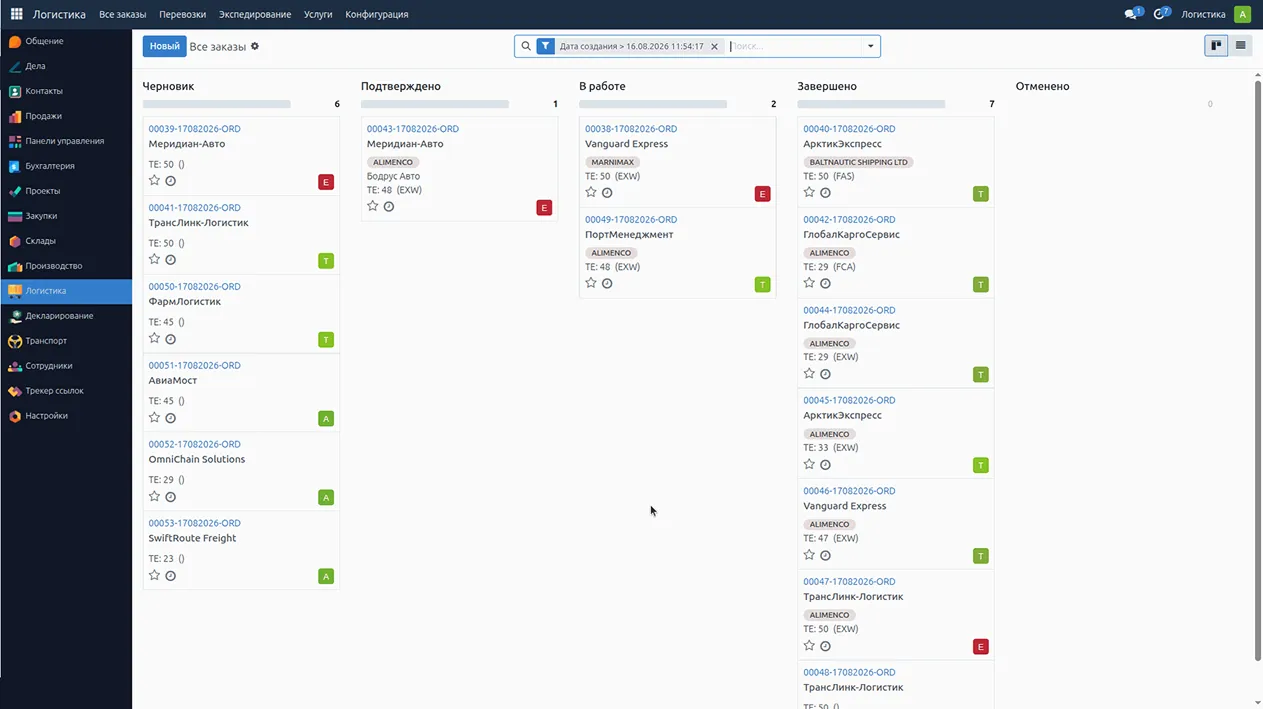Star order 00041-17082026-ORD as favorite
This screenshot has height=709, width=1263.
coord(154,259)
